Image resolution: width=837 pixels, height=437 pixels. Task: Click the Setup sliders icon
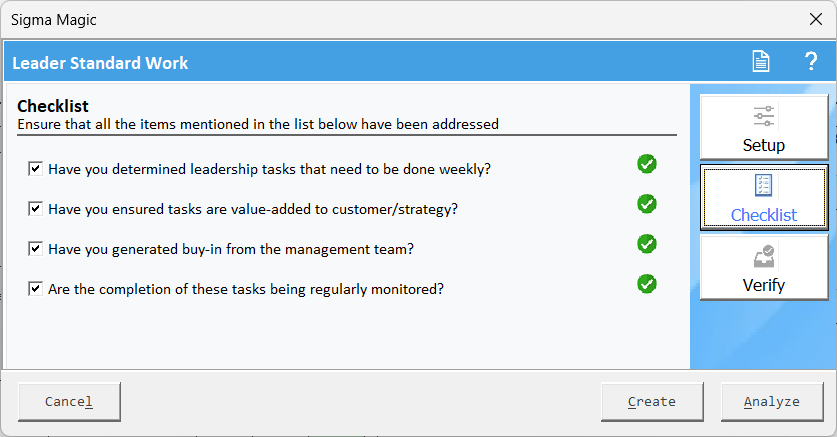764,116
